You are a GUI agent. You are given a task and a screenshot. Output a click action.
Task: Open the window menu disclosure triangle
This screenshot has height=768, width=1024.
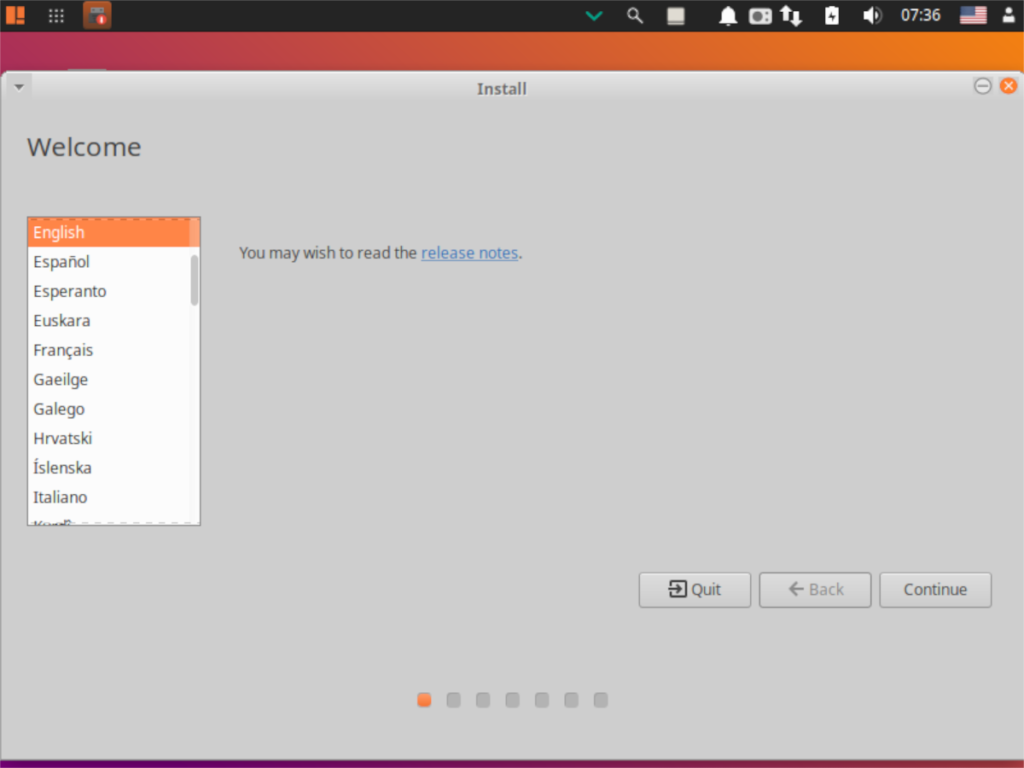(18, 86)
